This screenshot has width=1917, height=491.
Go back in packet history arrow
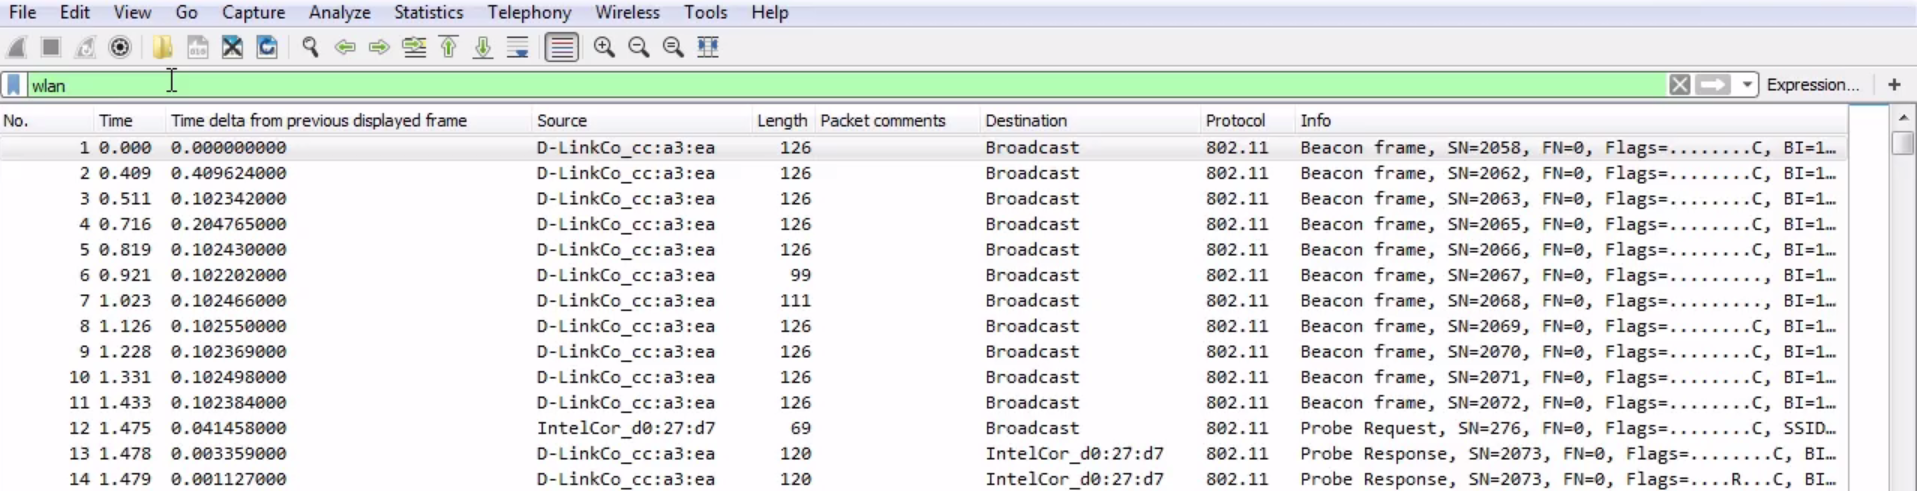pos(345,47)
